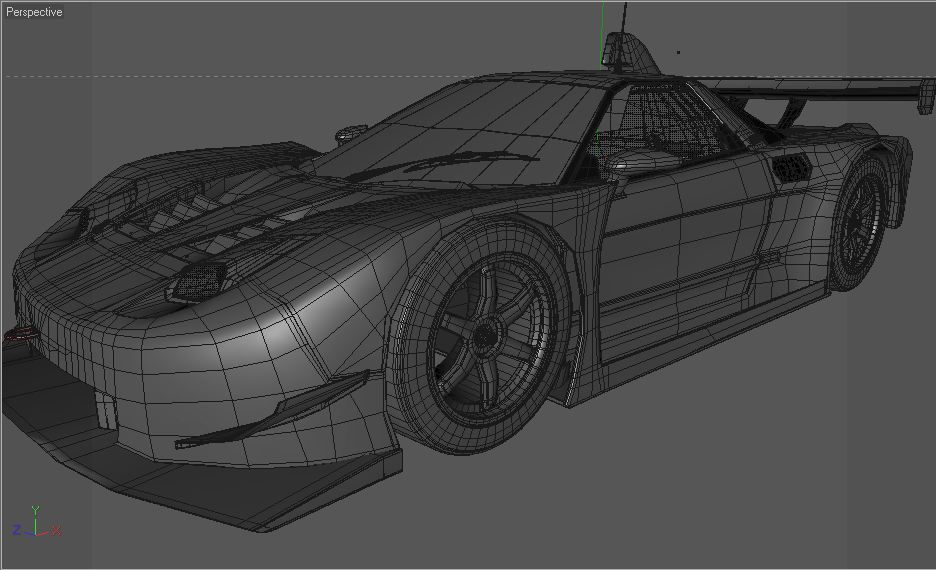The image size is (936, 570).
Task: Select the front bumper canard fin
Action: pyautogui.click(x=273, y=411)
